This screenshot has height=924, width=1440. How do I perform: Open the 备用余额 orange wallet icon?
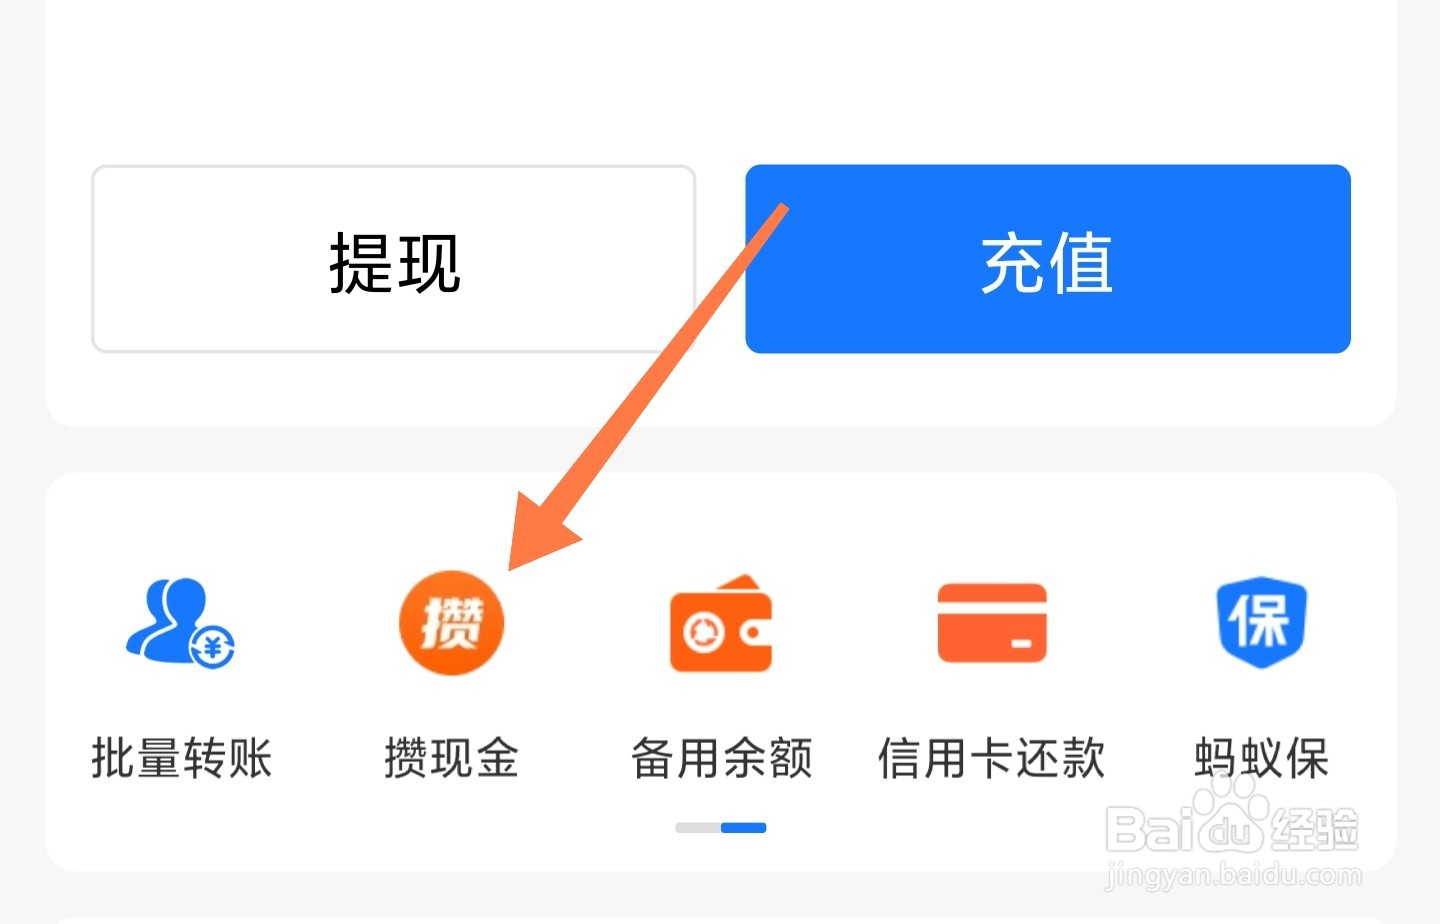click(x=721, y=622)
